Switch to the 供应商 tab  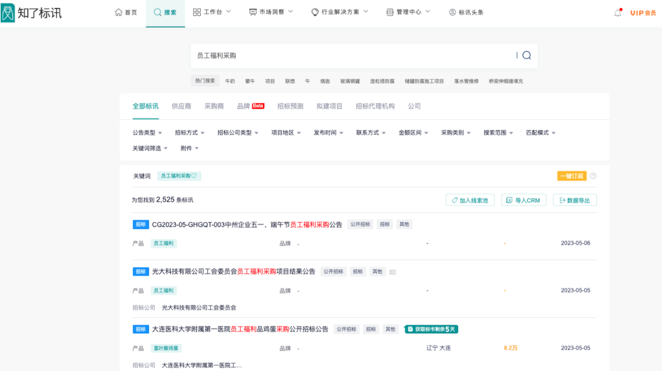pyautogui.click(x=181, y=106)
